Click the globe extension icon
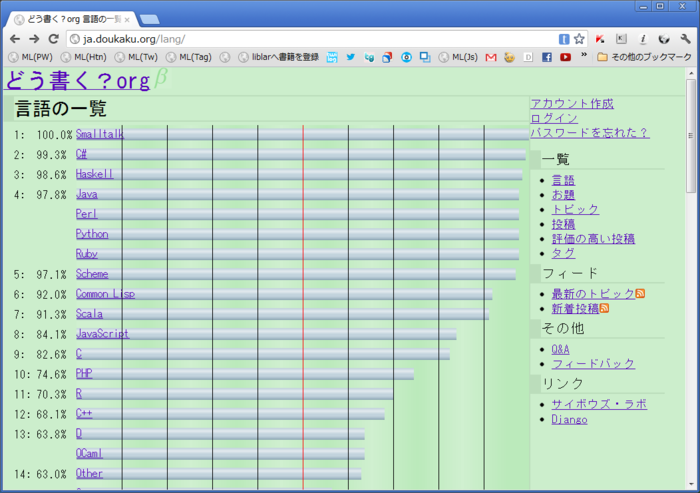Viewport: 700px width, 493px height. click(x=664, y=39)
